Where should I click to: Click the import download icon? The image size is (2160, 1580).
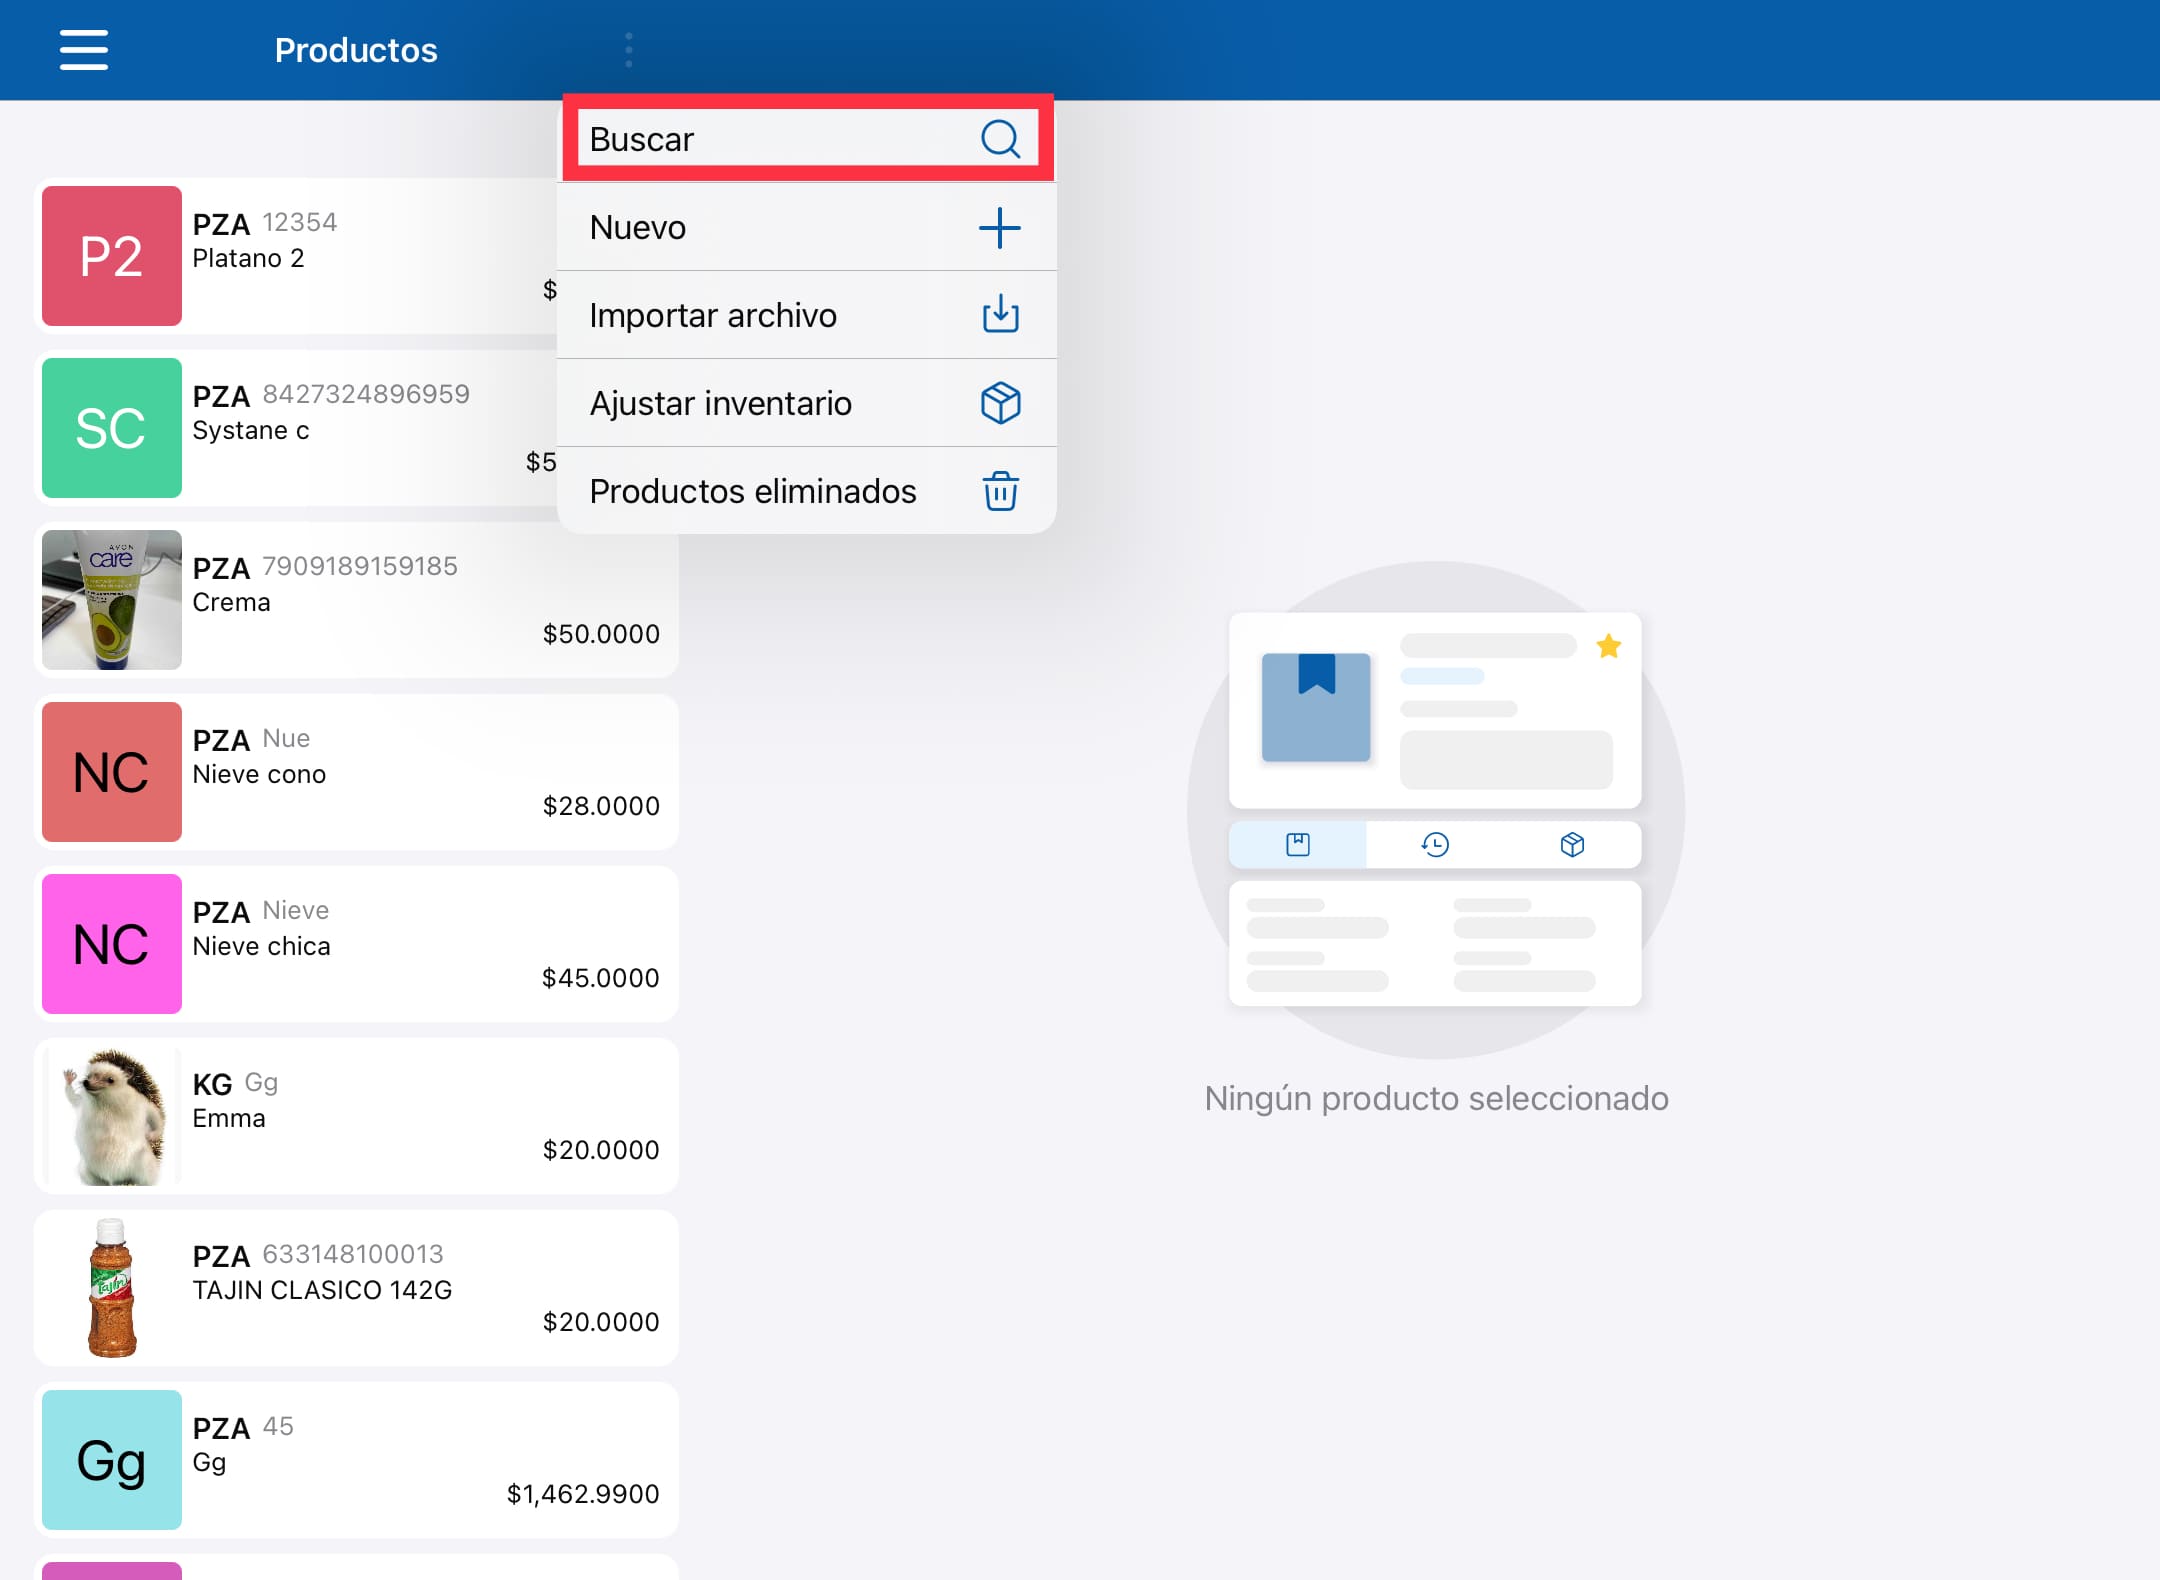pos(1000,315)
